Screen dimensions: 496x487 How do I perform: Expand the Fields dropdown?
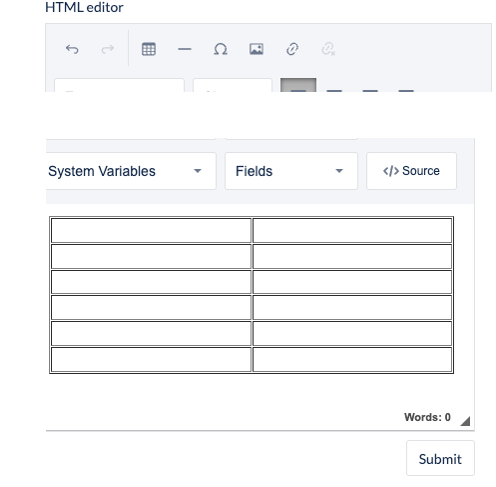click(291, 171)
